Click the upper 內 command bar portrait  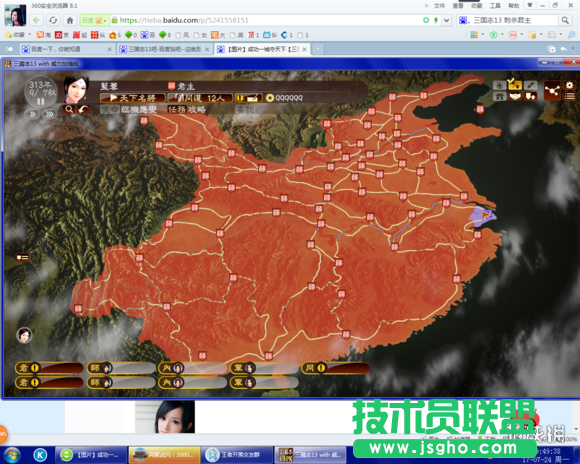pos(178,368)
